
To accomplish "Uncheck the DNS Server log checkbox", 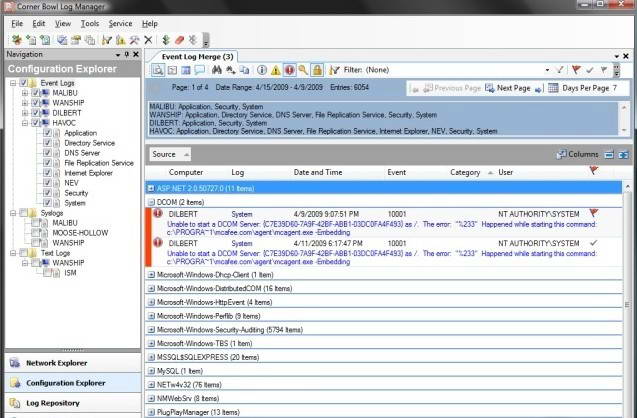I will click(46, 153).
